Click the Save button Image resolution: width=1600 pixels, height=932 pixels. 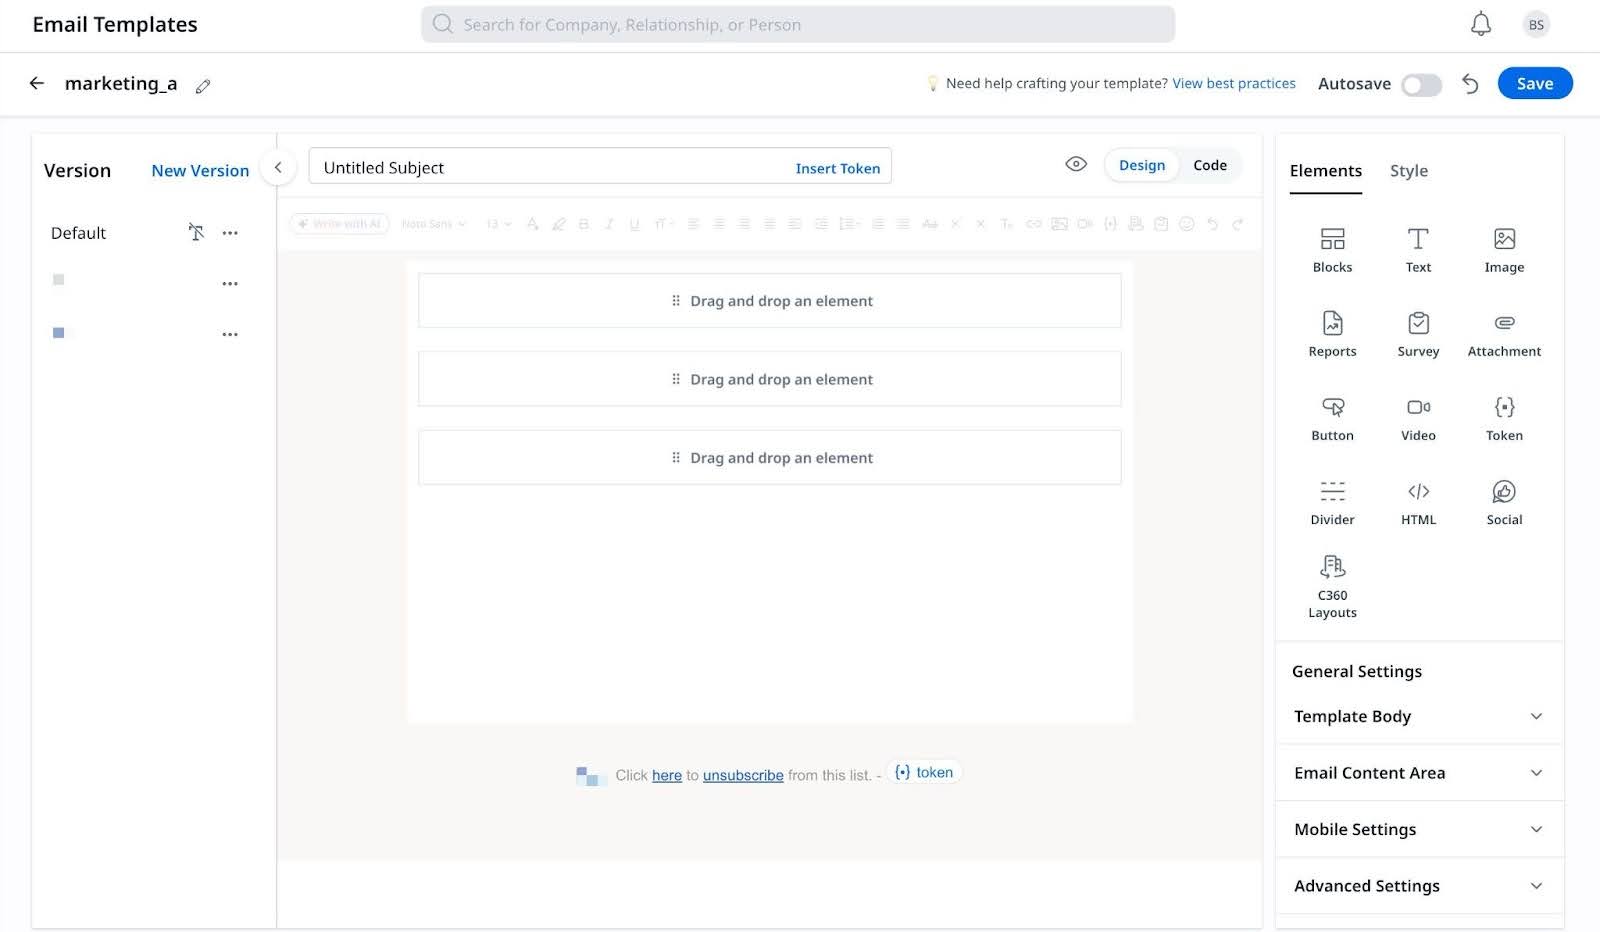[1534, 83]
